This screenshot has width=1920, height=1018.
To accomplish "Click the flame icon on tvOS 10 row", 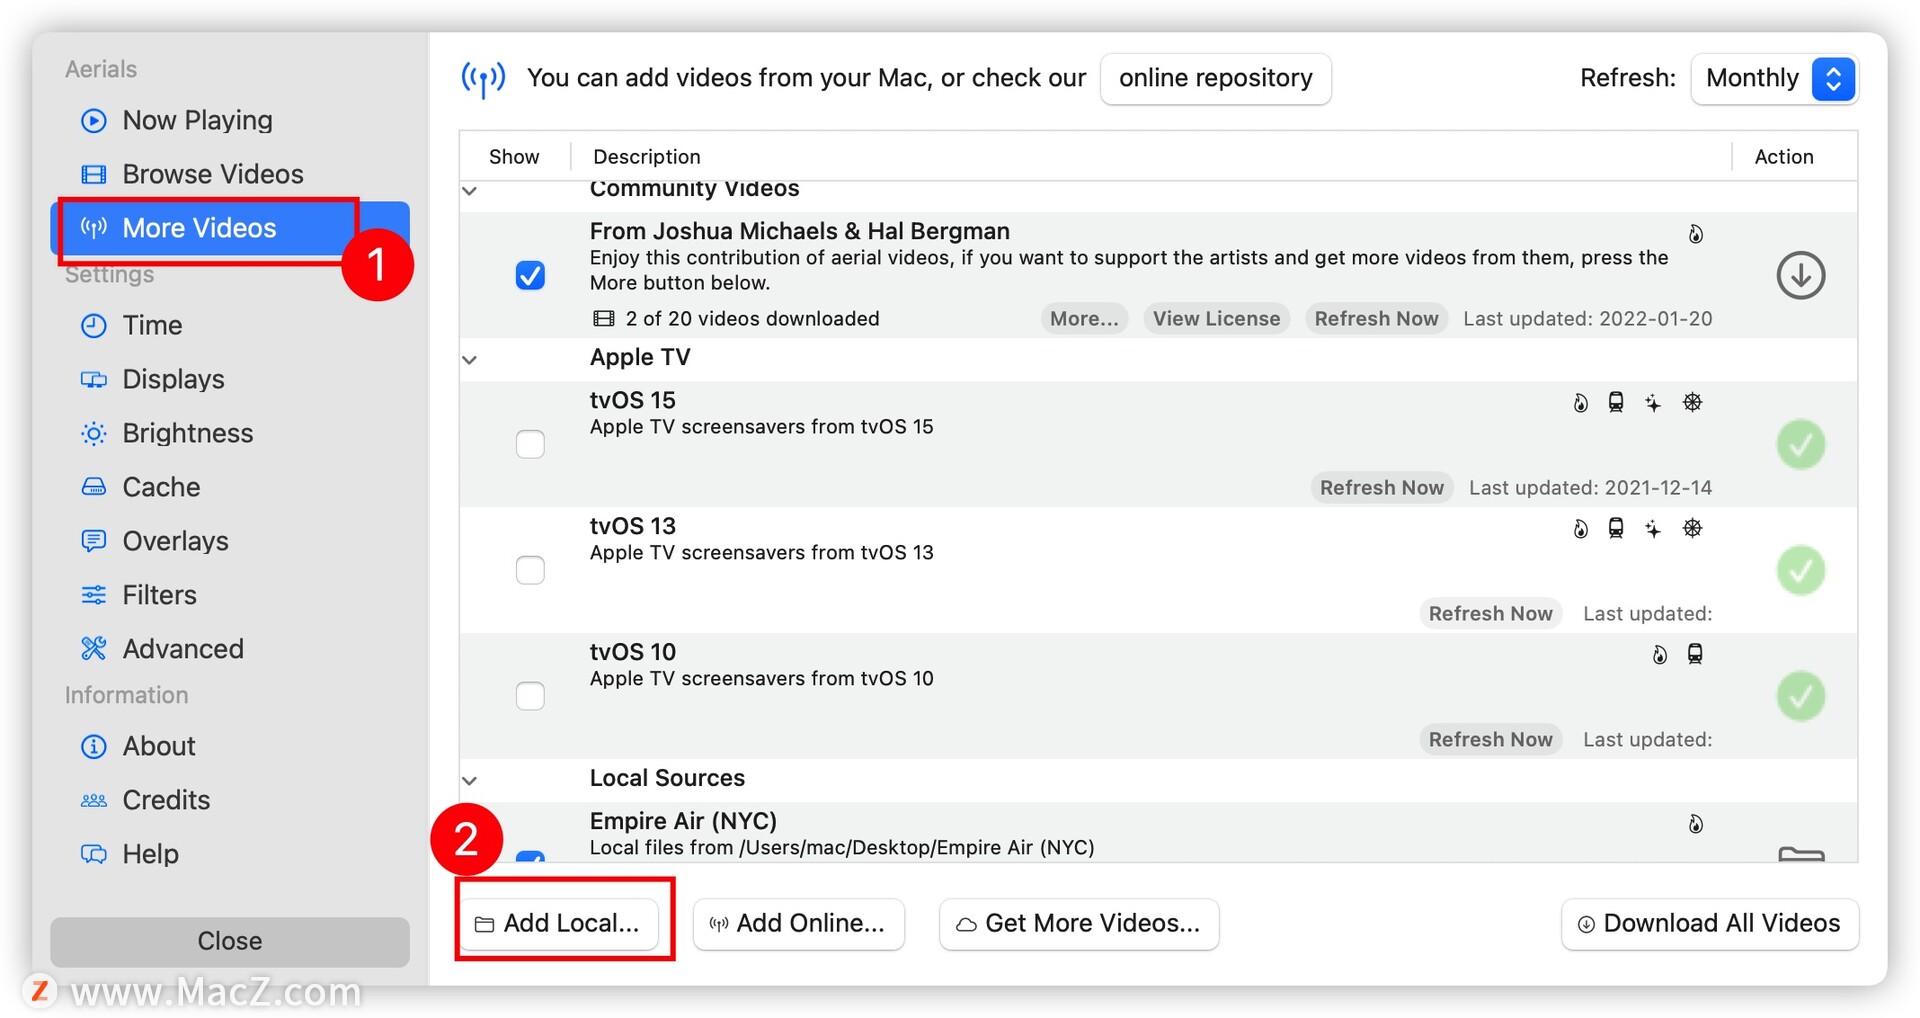I will [1660, 655].
